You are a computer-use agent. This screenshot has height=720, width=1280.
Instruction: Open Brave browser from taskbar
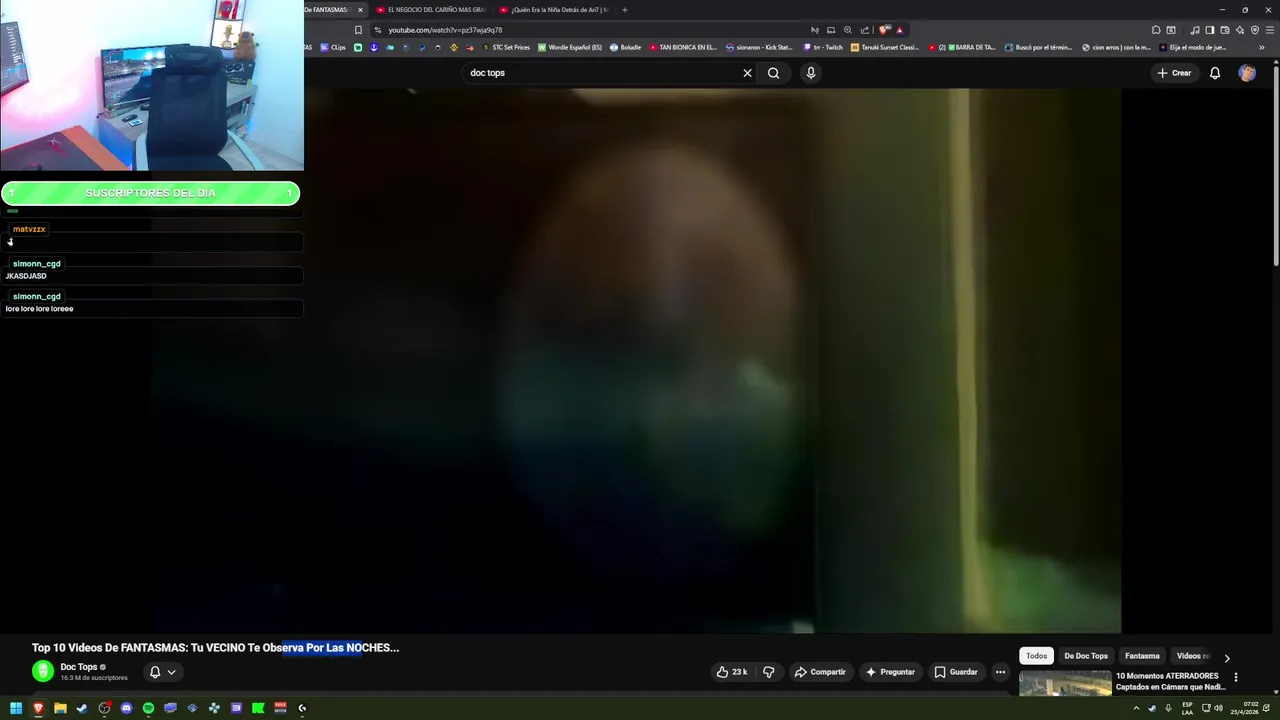point(38,708)
